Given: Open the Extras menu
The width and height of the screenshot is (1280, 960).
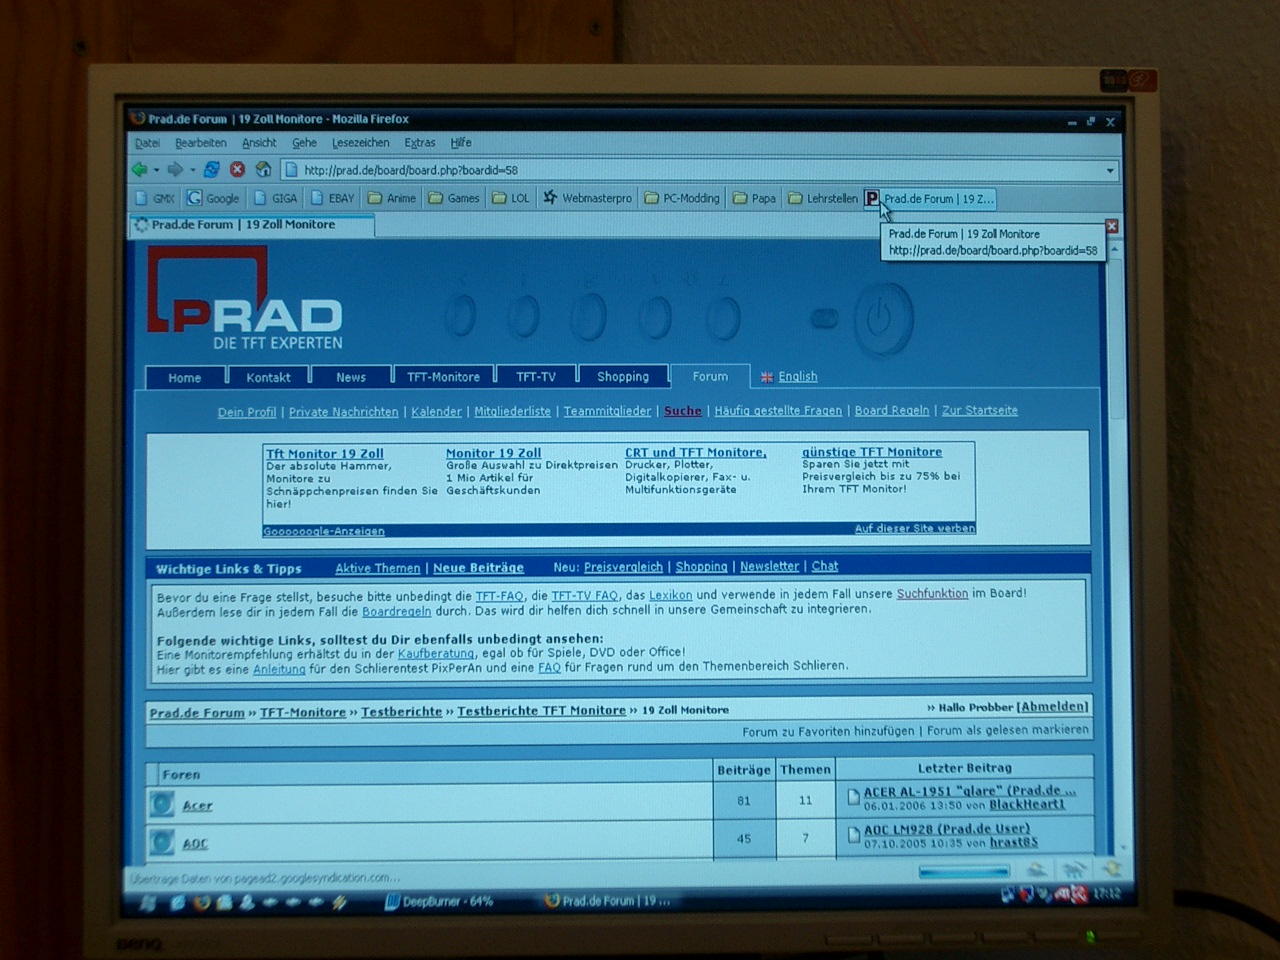Looking at the screenshot, I should pos(419,143).
